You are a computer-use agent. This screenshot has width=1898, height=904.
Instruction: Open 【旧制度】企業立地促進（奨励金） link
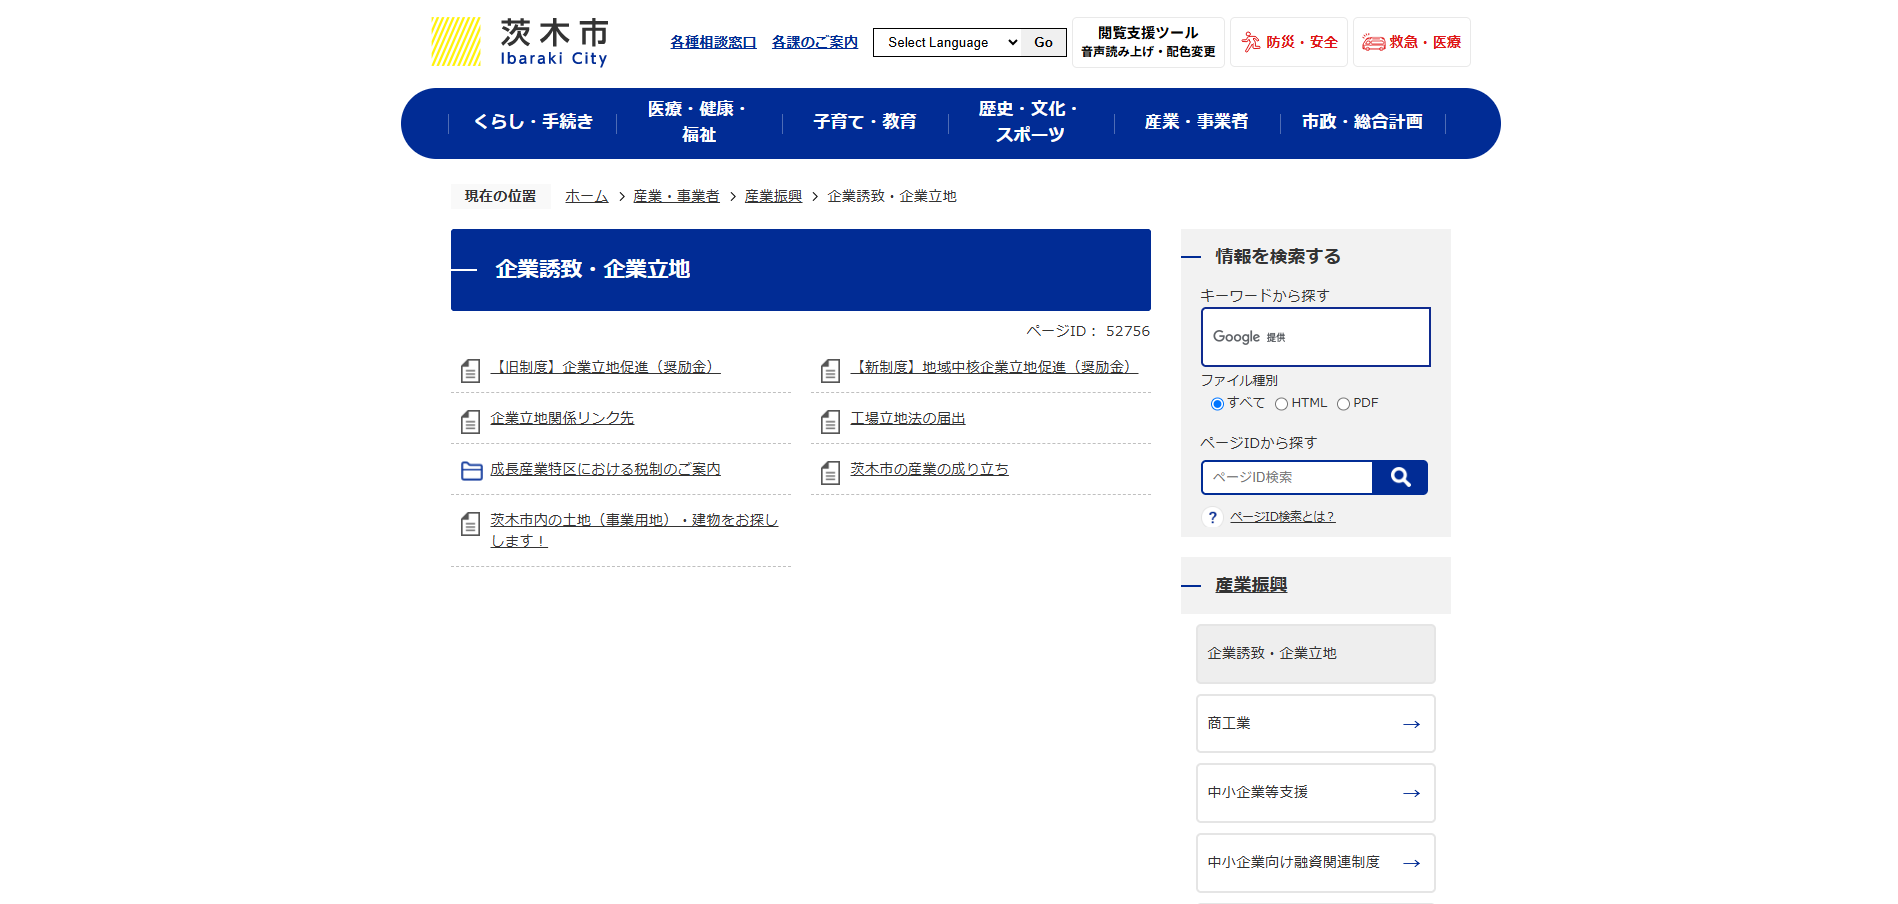click(x=605, y=367)
